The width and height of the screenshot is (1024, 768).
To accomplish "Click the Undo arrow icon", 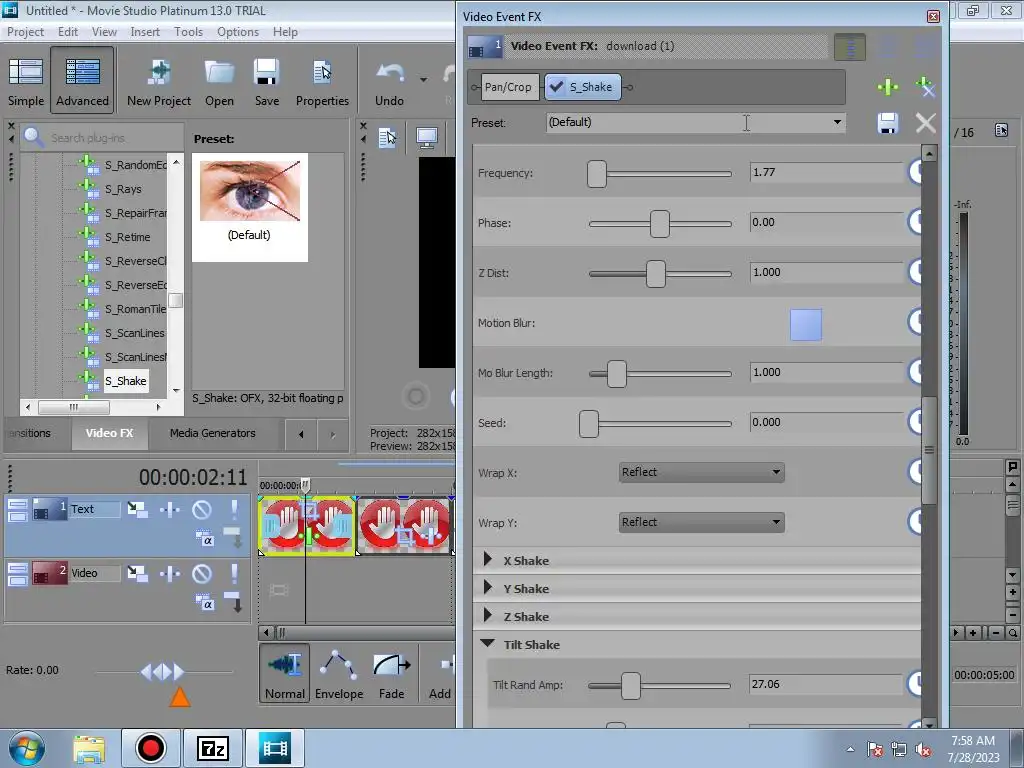I will click(390, 73).
